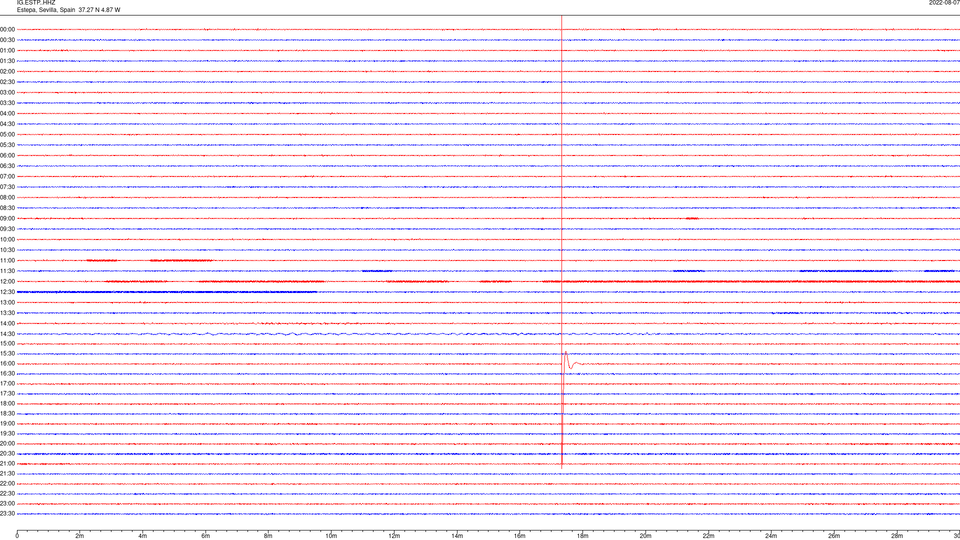This screenshot has width=960, height=540.
Task: Select the 02:30 time row label
Action: pyautogui.click(x=7, y=82)
